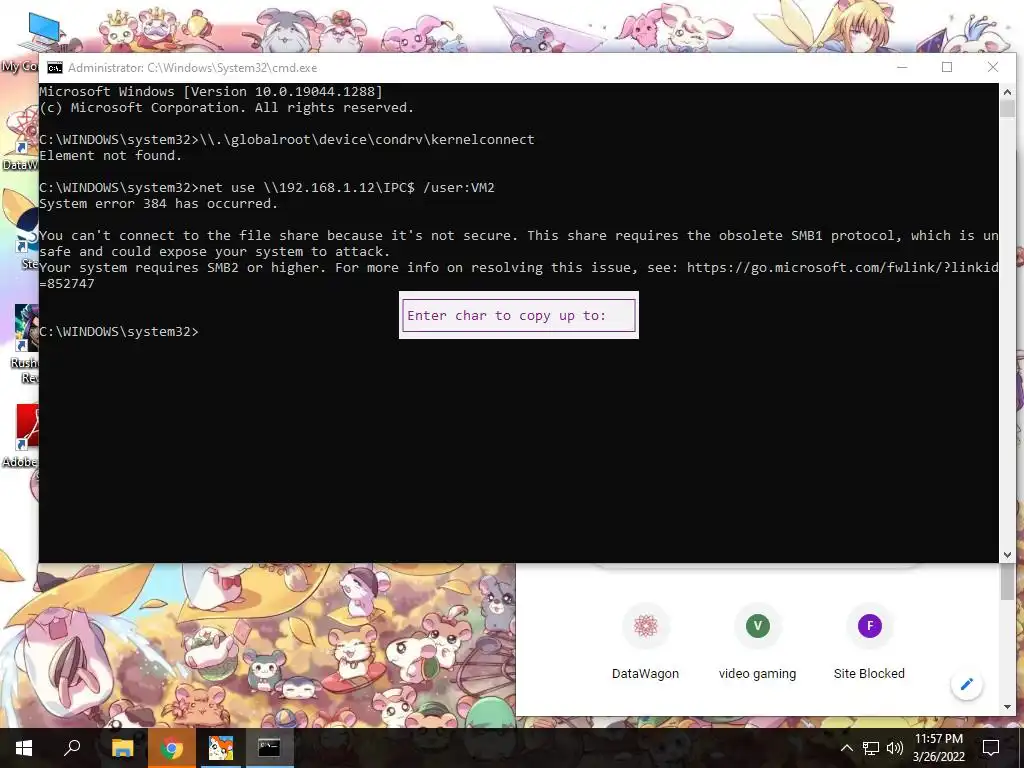The width and height of the screenshot is (1024, 768).
Task: Click the go.microsoft.com fwlink URL text
Action: click(842, 268)
